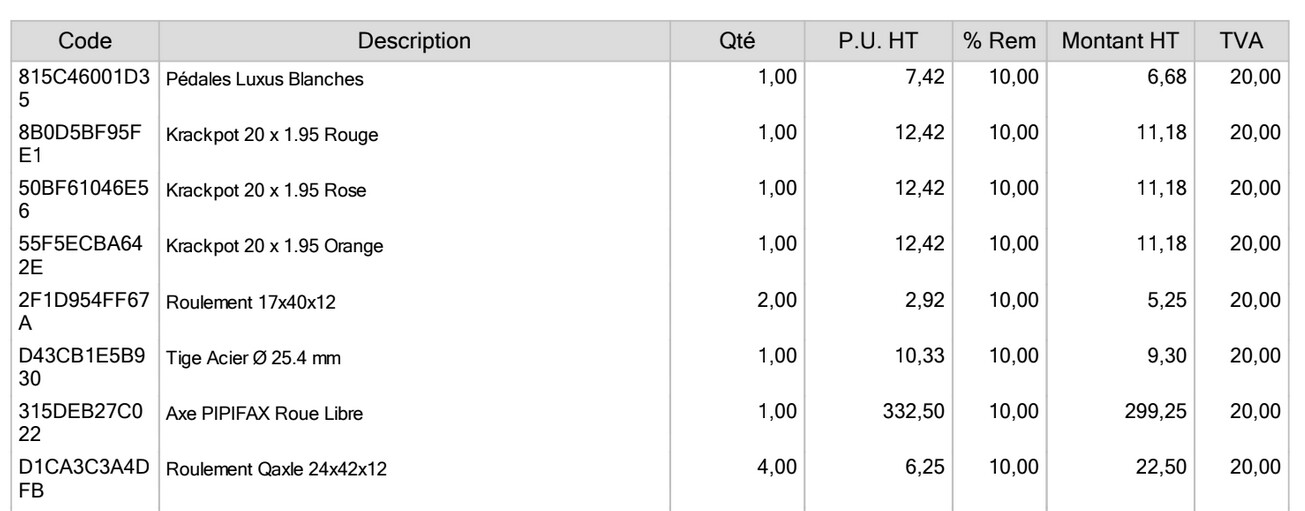Click the Krackpot 20 x 1.95 Rouge row
Screen dimensions: 1305x511
[x=272, y=137]
